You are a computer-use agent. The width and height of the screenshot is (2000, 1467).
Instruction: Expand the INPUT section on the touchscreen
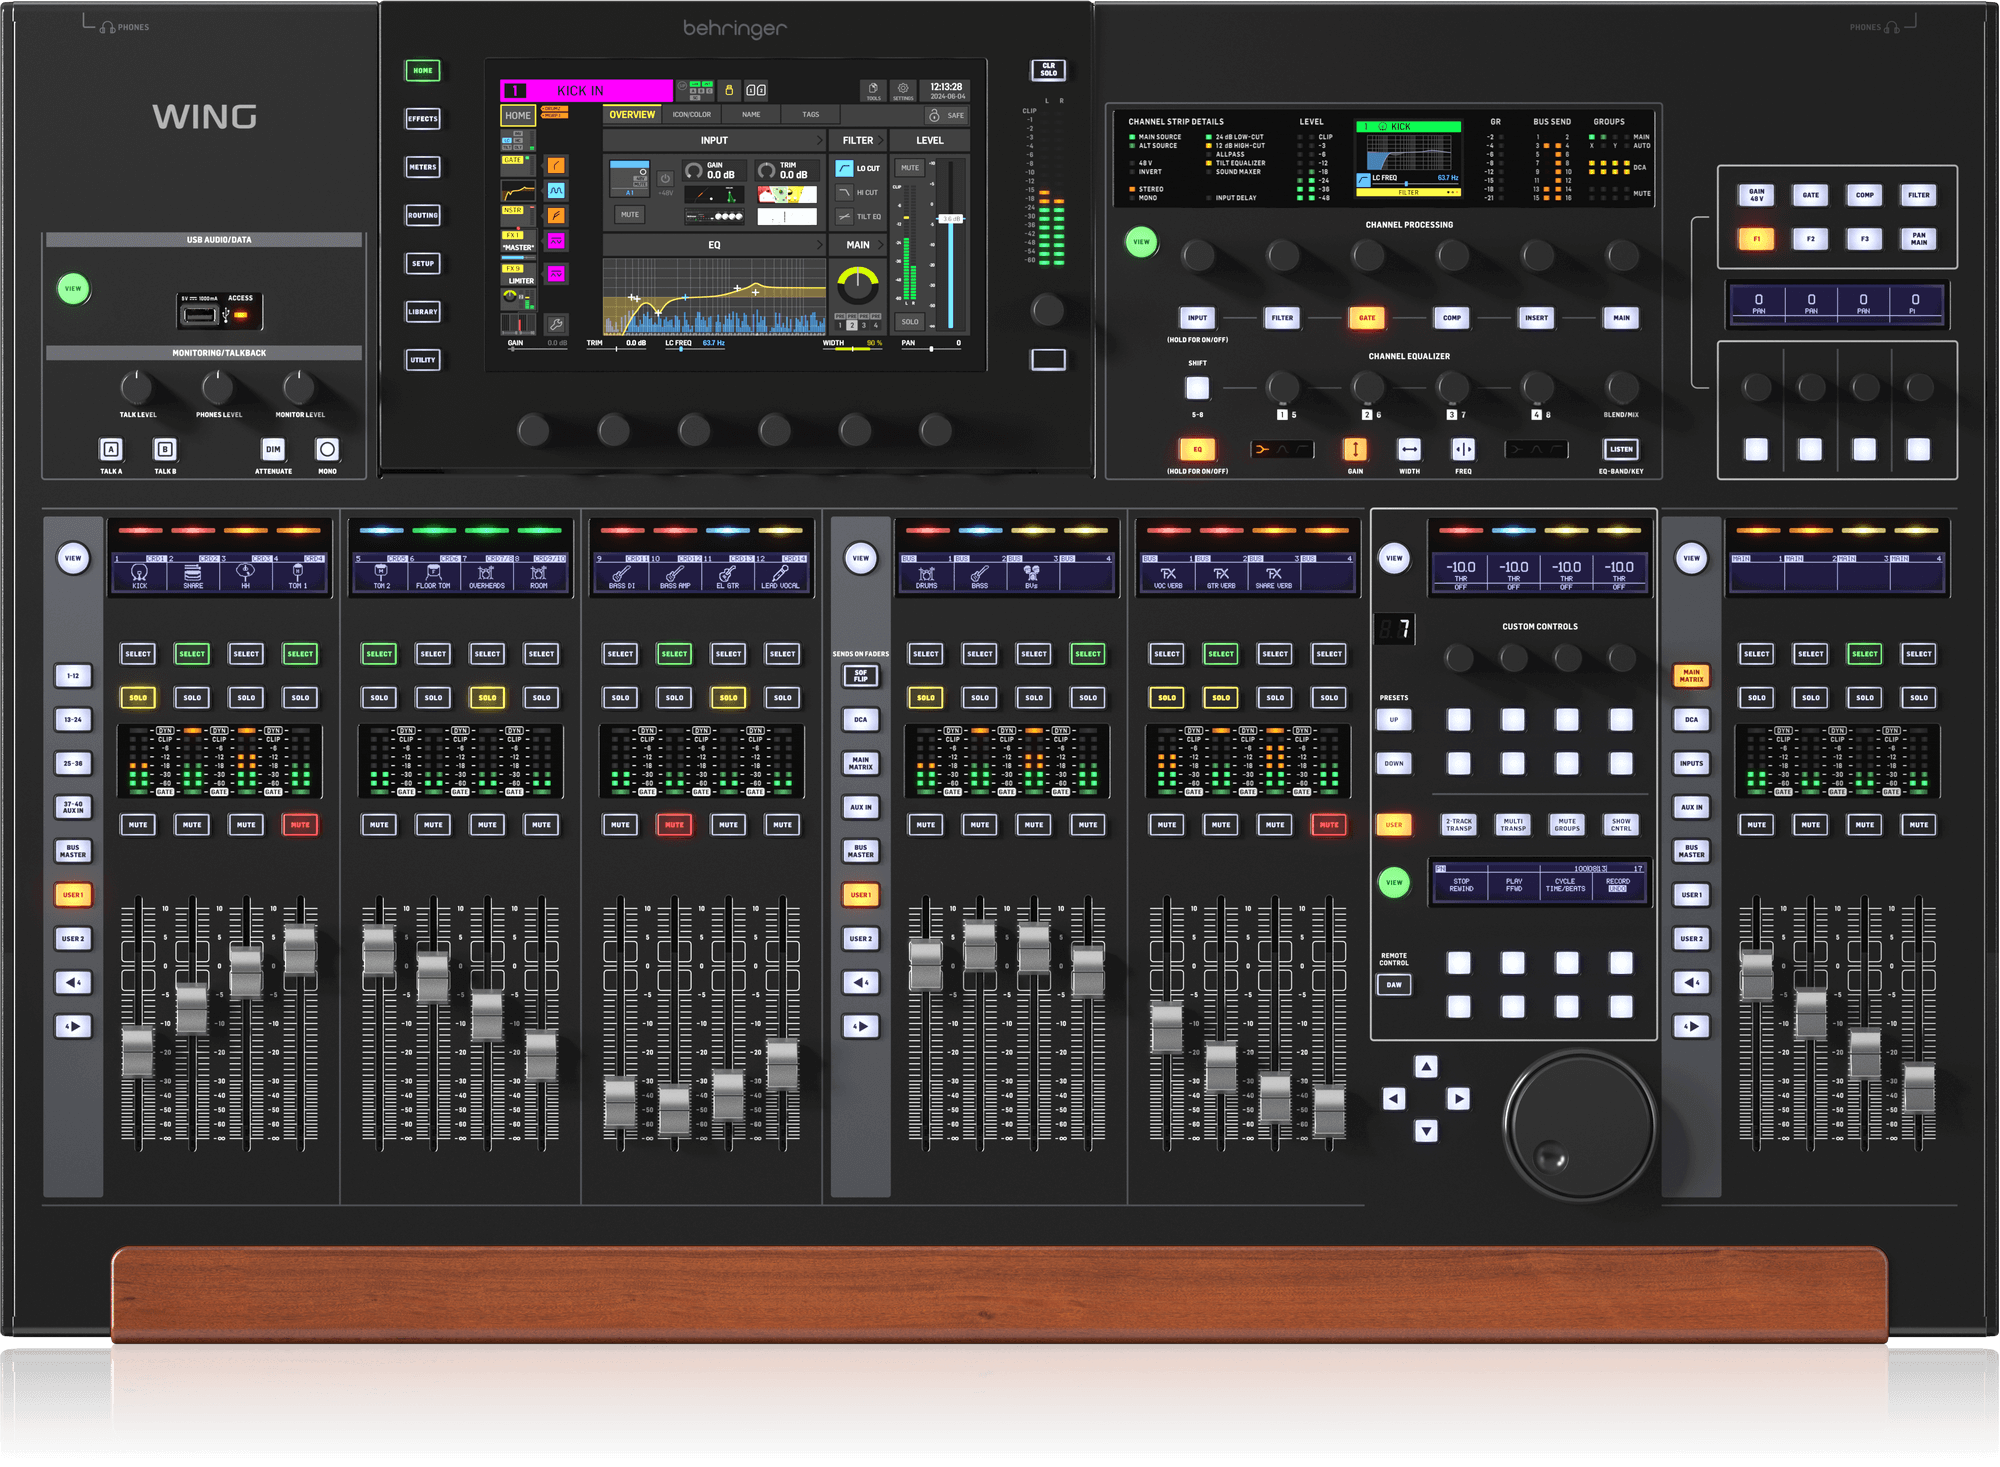714,140
